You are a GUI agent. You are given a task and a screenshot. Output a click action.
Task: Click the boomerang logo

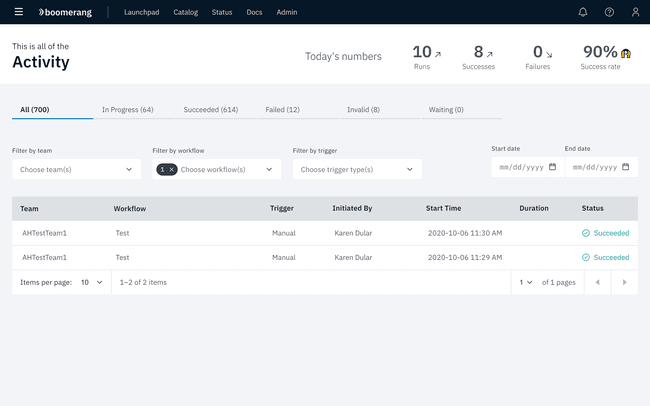(x=65, y=12)
